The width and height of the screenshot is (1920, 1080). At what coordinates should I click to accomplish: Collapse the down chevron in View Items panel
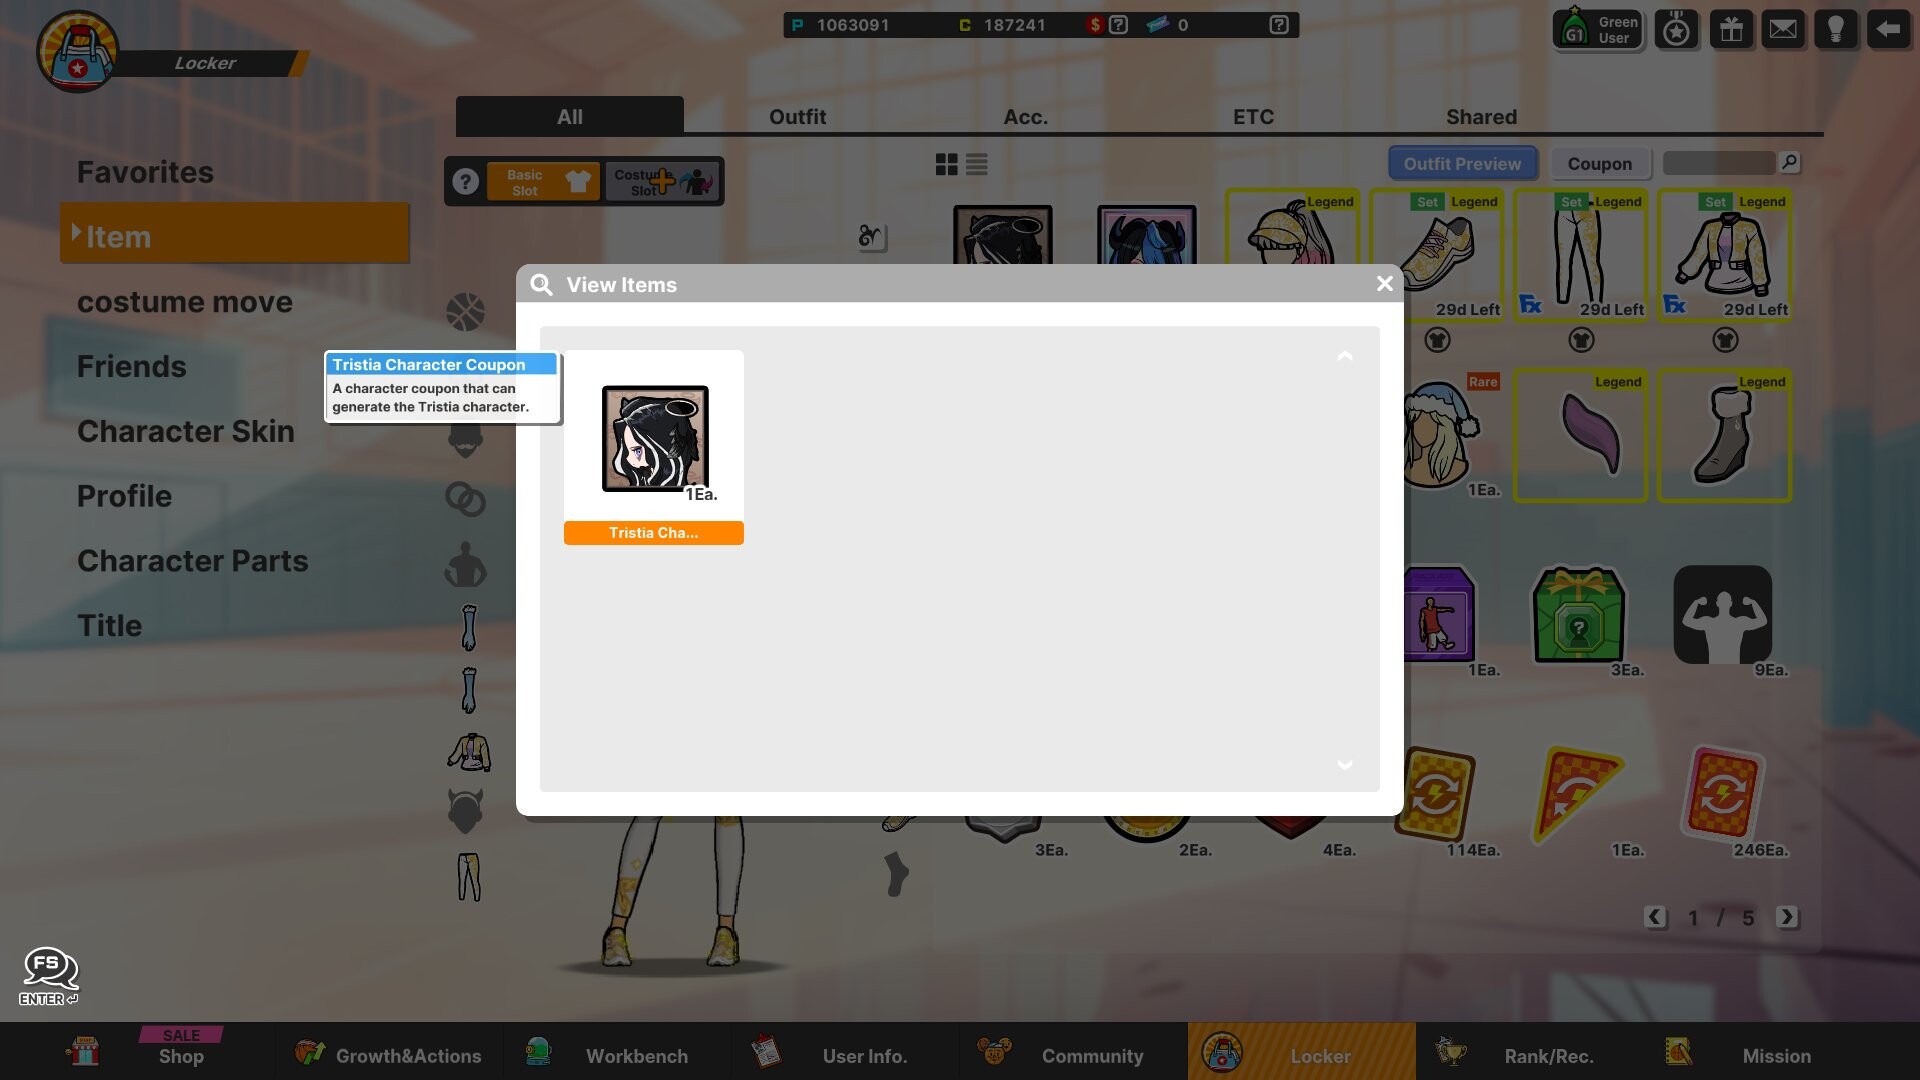click(1345, 766)
